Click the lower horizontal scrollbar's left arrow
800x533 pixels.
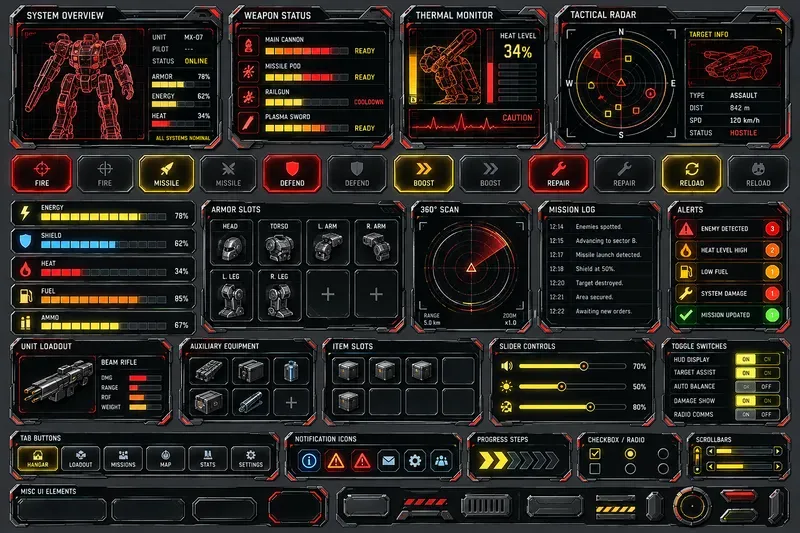710,466
